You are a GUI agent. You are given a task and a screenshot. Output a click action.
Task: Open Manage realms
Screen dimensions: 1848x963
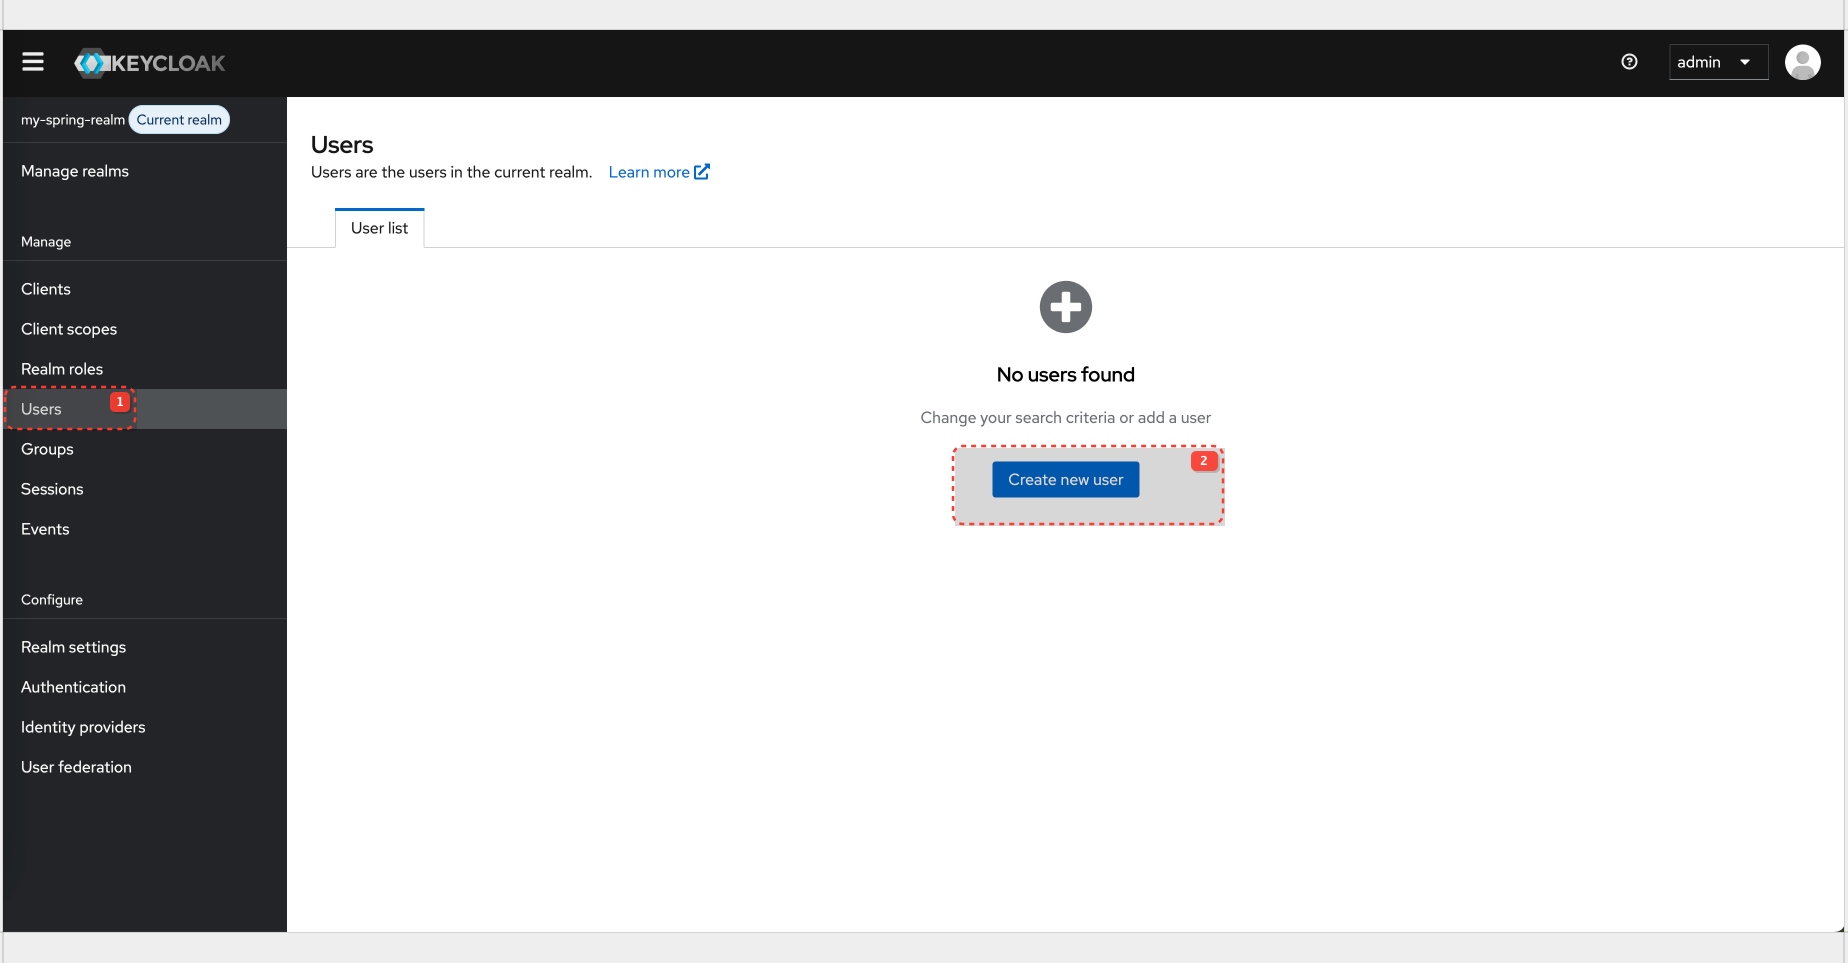[75, 170]
